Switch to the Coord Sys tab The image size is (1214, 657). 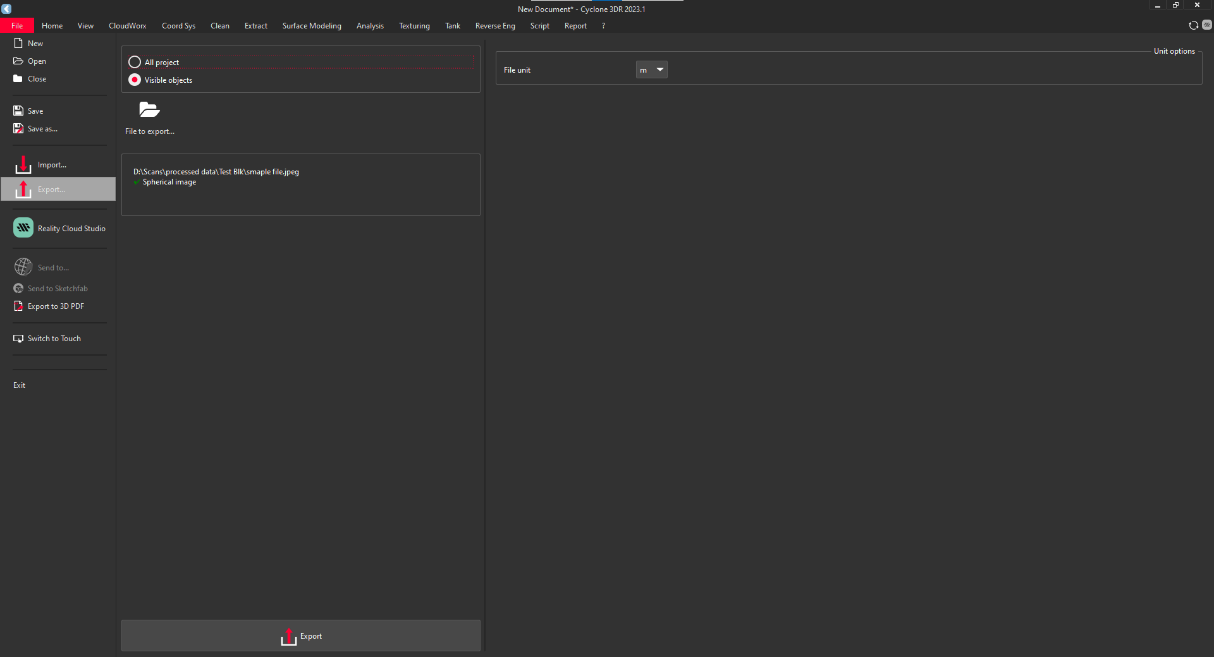[x=179, y=26]
